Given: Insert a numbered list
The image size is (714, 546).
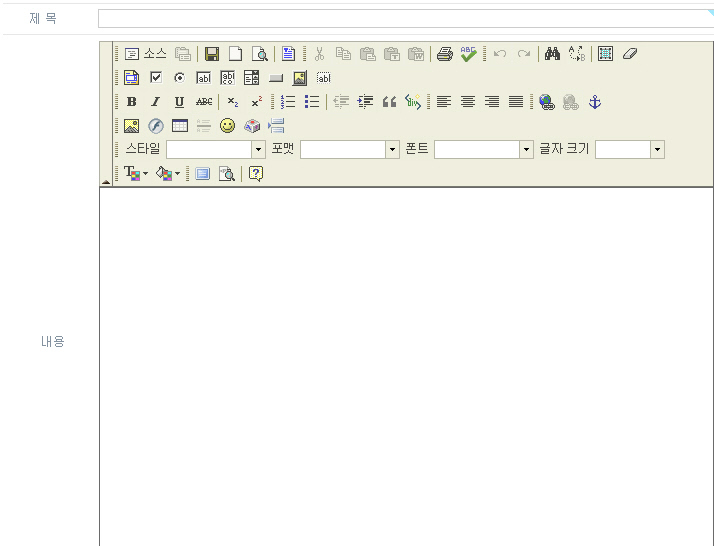Looking at the screenshot, I should click(288, 102).
